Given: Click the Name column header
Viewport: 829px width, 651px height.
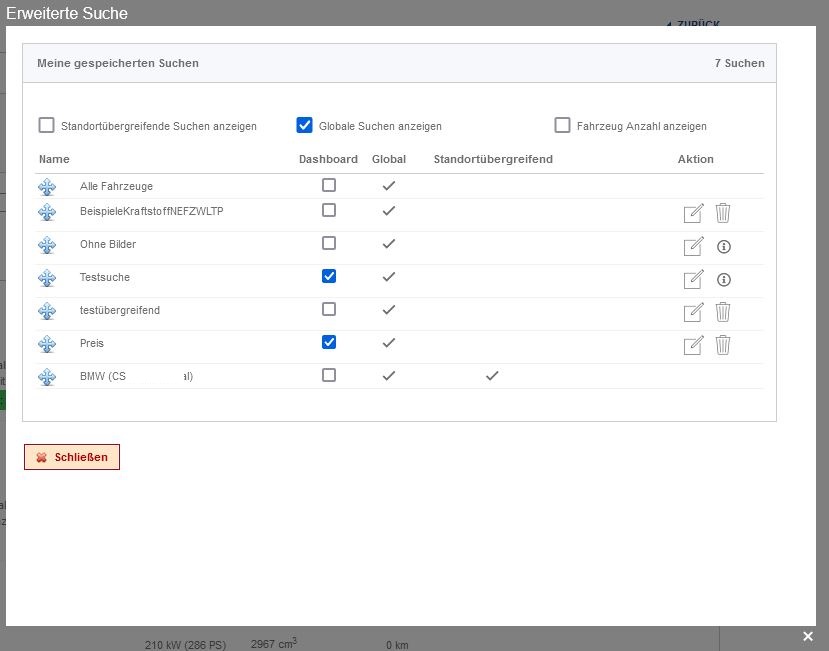Looking at the screenshot, I should coord(54,159).
